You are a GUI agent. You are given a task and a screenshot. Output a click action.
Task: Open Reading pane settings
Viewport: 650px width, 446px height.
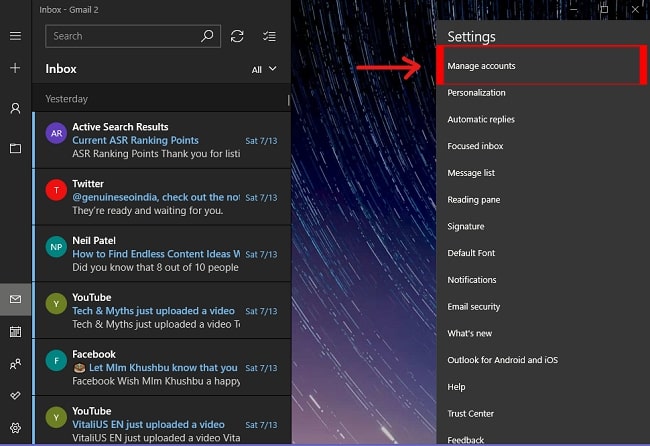[473, 200]
